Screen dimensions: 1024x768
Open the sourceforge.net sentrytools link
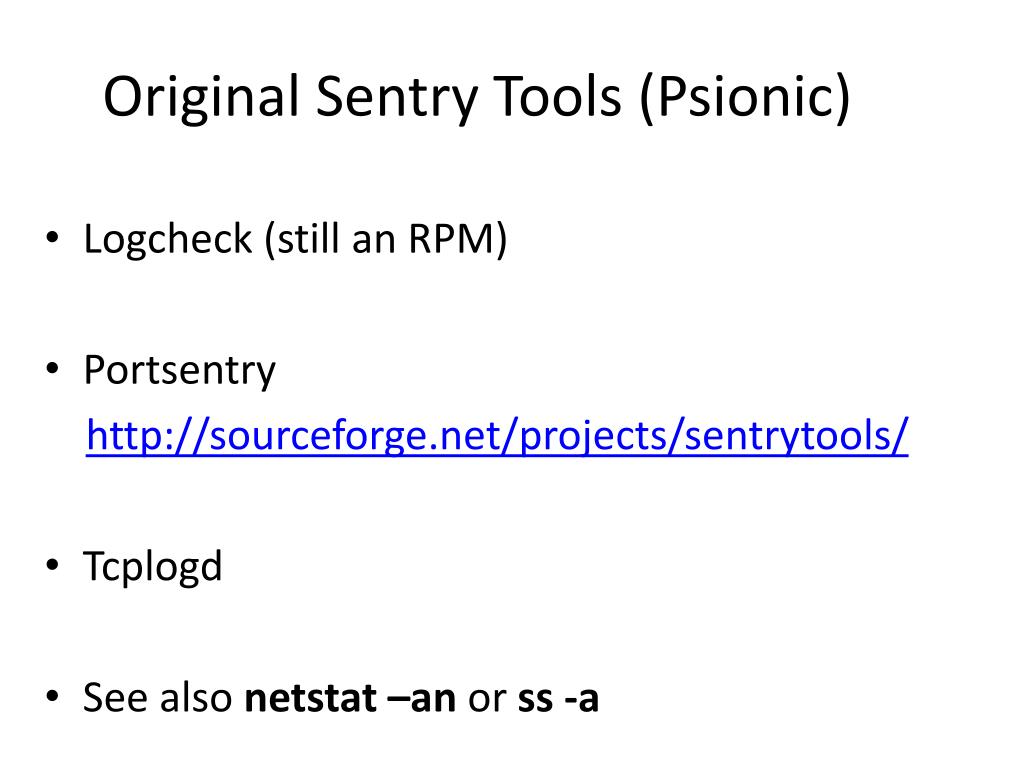(x=497, y=436)
